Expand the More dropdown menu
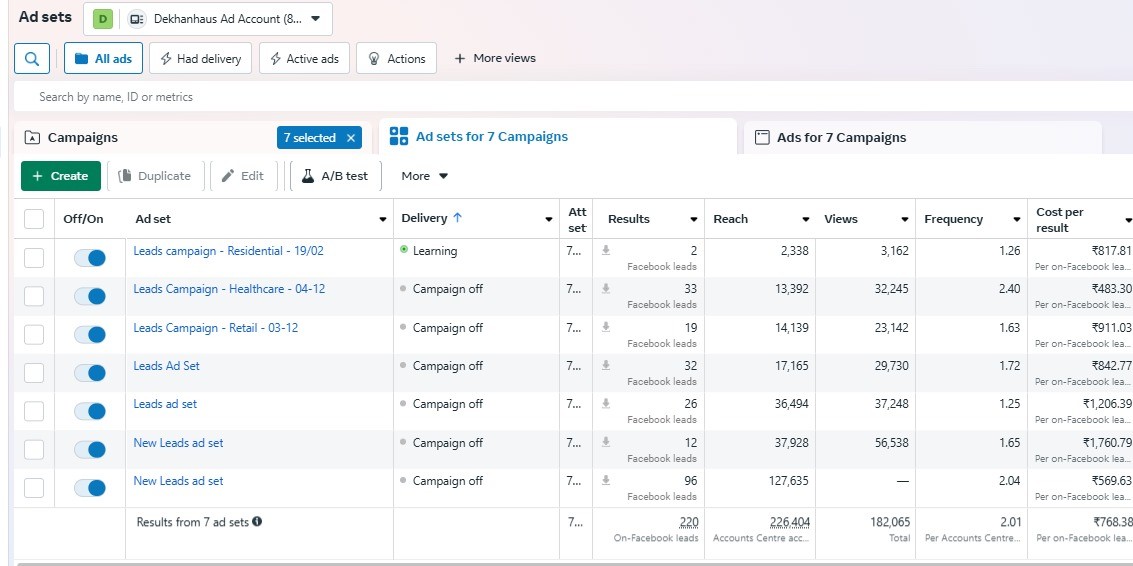This screenshot has height=566, width=1133. pyautogui.click(x=425, y=176)
